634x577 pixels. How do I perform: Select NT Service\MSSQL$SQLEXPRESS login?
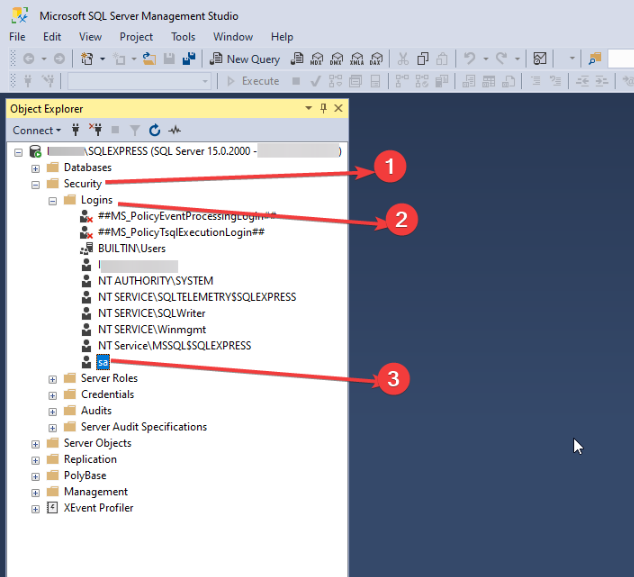pyautogui.click(x=175, y=345)
